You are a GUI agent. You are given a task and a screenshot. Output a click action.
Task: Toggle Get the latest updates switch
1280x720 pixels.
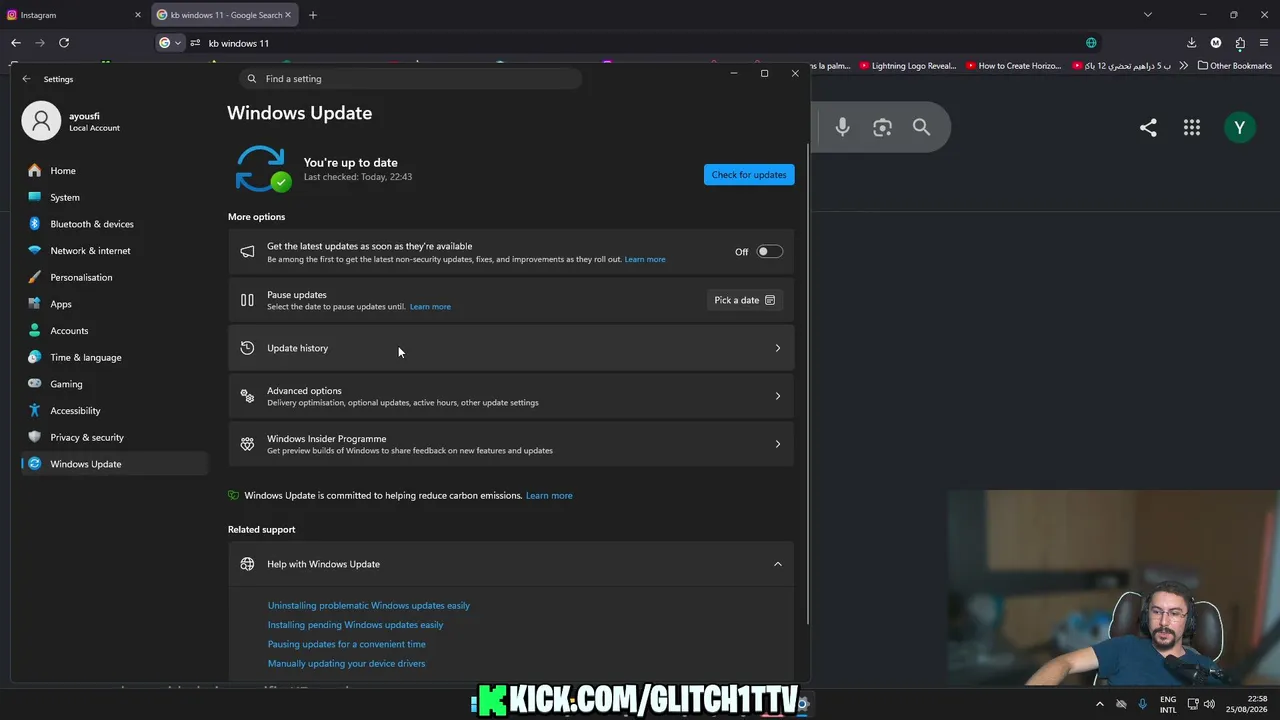tap(769, 252)
